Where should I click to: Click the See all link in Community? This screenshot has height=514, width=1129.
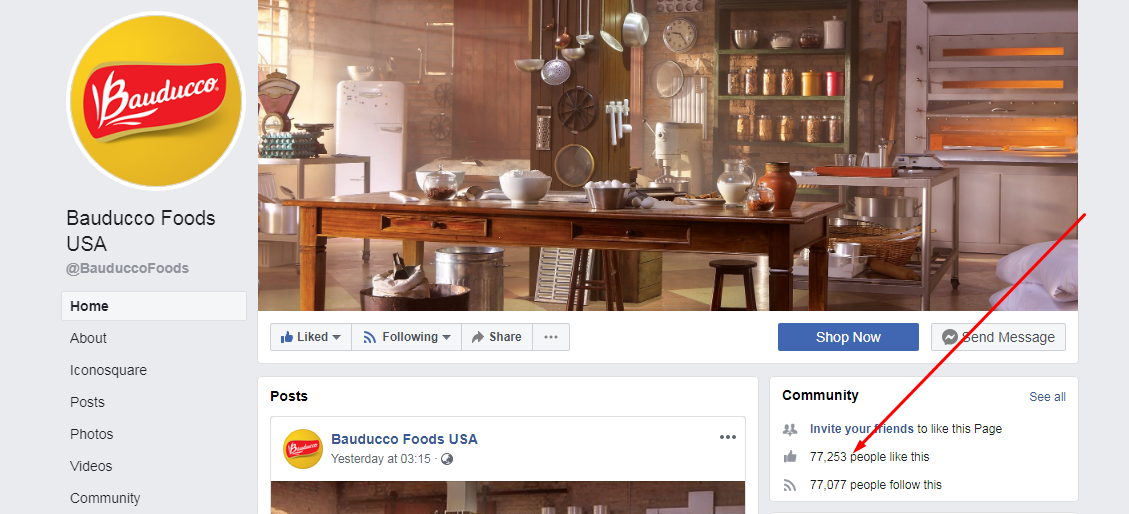coord(1048,397)
